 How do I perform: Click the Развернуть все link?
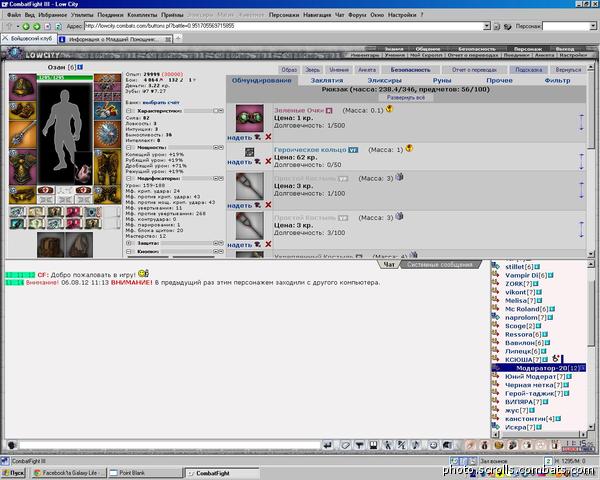point(406,98)
